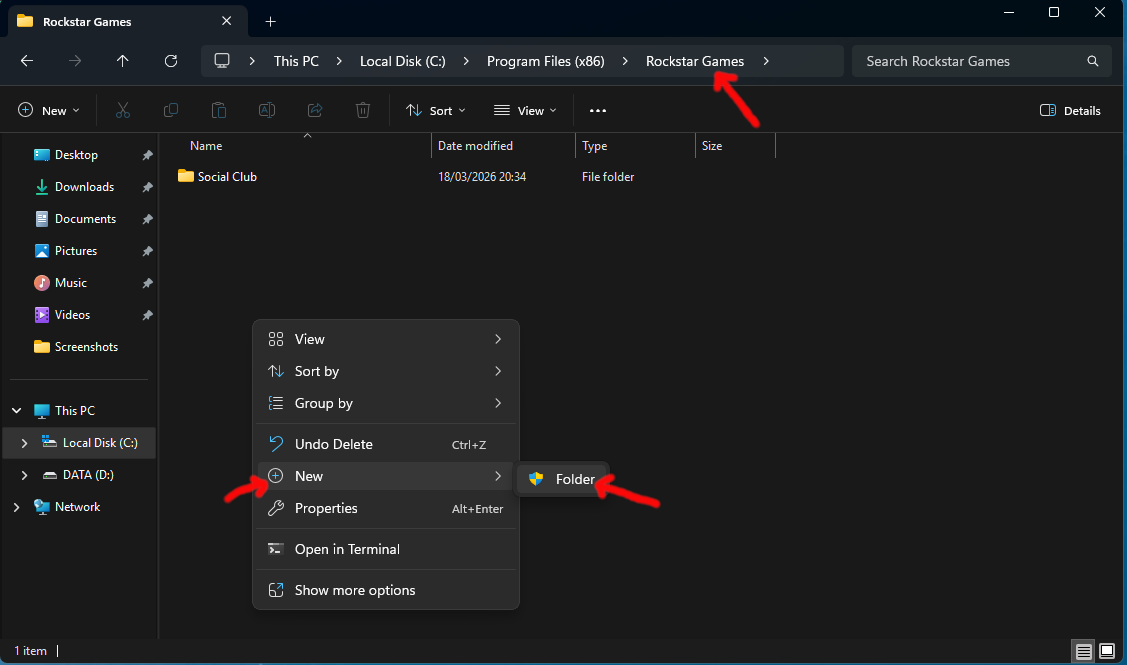Collapse the This PC tree node
The width and height of the screenshot is (1127, 665).
[x=17, y=411]
